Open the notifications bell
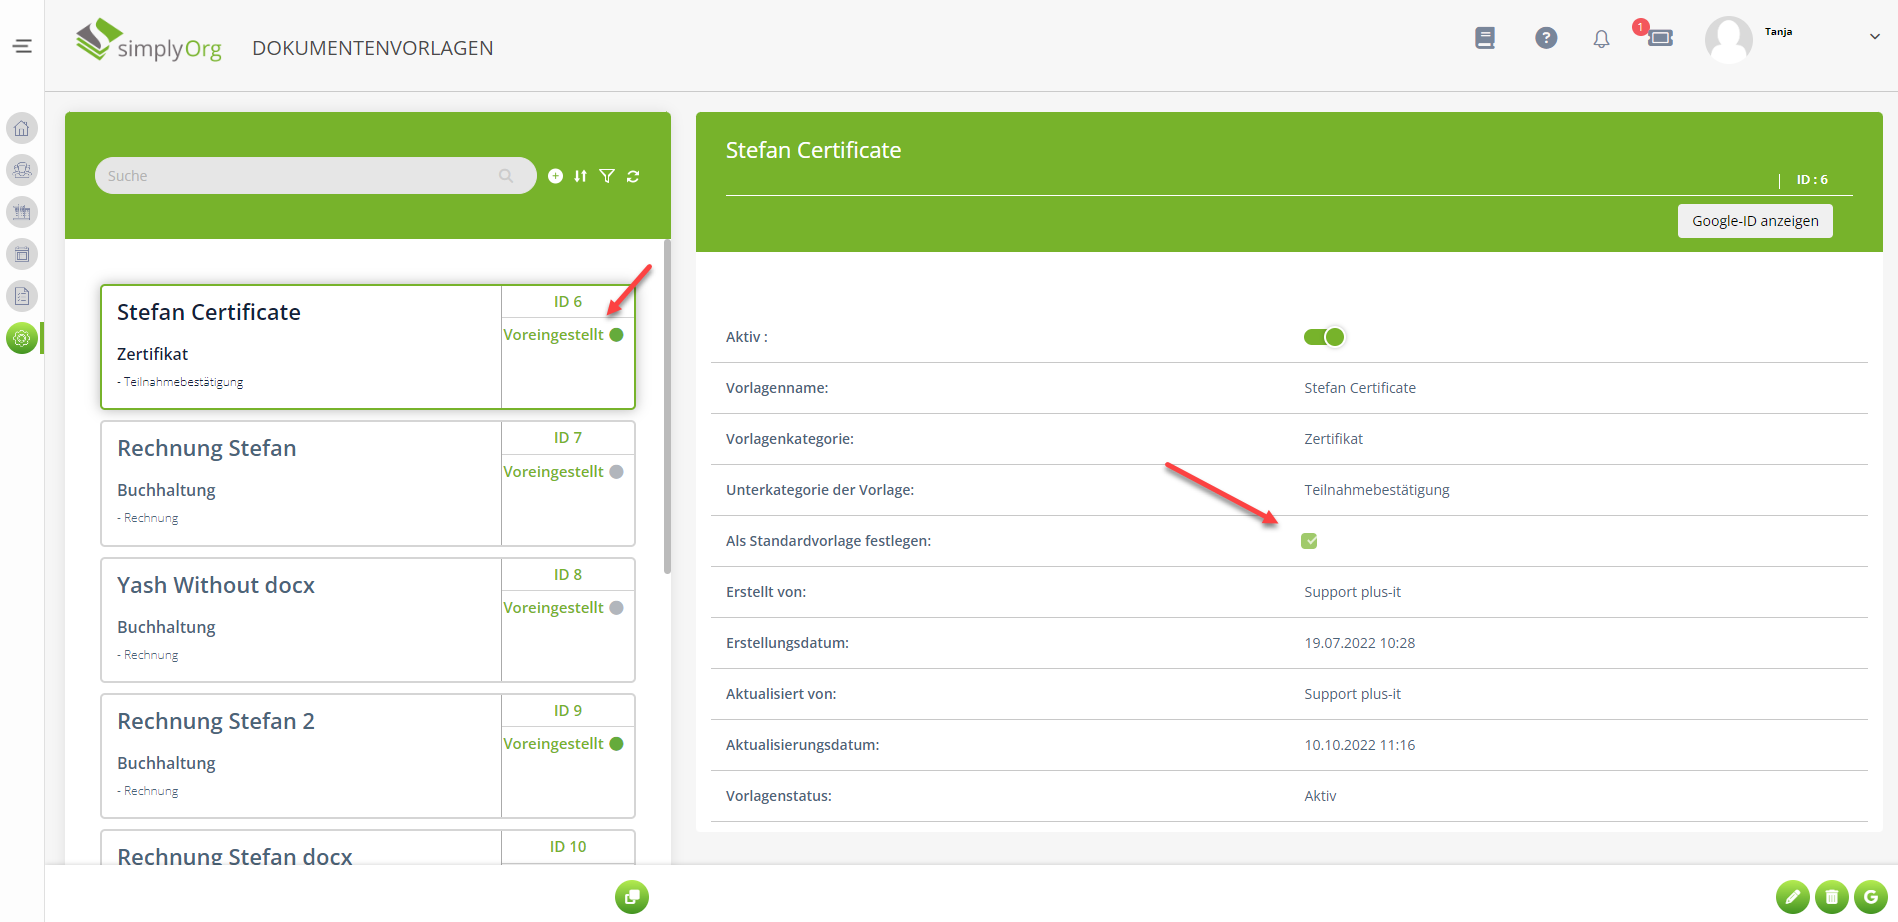 click(x=1601, y=39)
